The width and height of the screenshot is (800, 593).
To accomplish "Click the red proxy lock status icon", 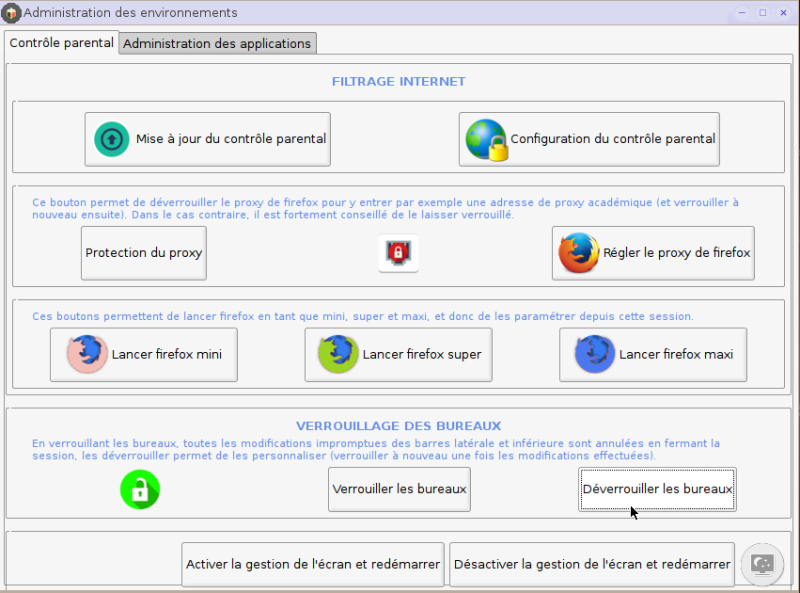I will tap(398, 253).
